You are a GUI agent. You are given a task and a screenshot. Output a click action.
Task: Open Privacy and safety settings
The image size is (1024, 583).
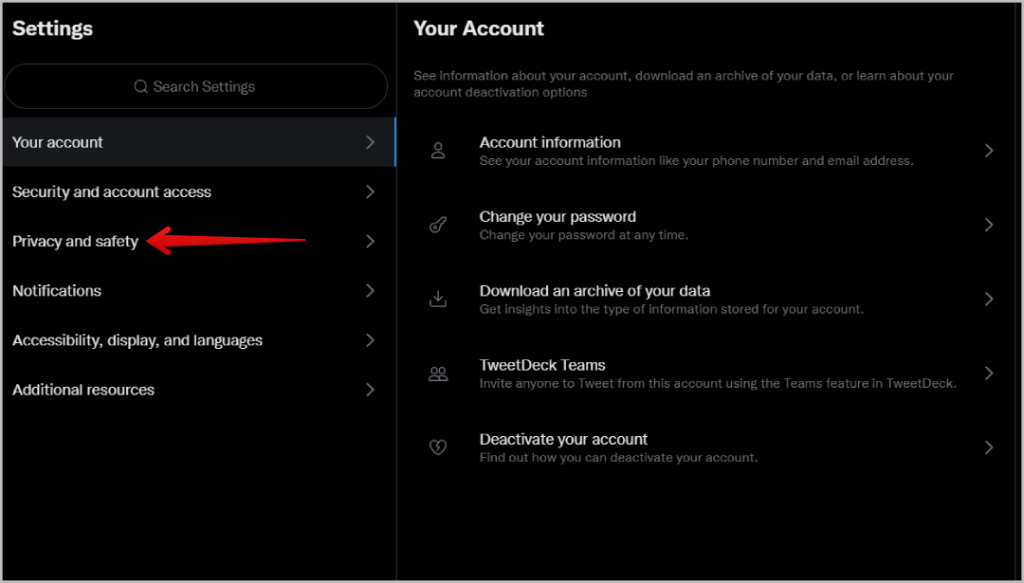point(199,242)
